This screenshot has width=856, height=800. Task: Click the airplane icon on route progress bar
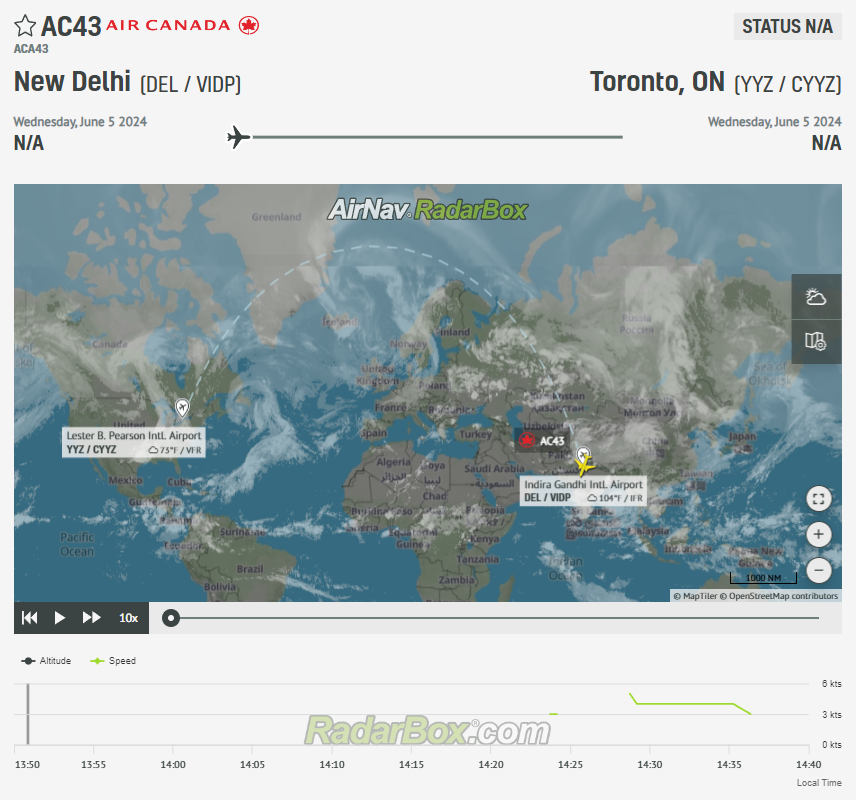click(239, 137)
